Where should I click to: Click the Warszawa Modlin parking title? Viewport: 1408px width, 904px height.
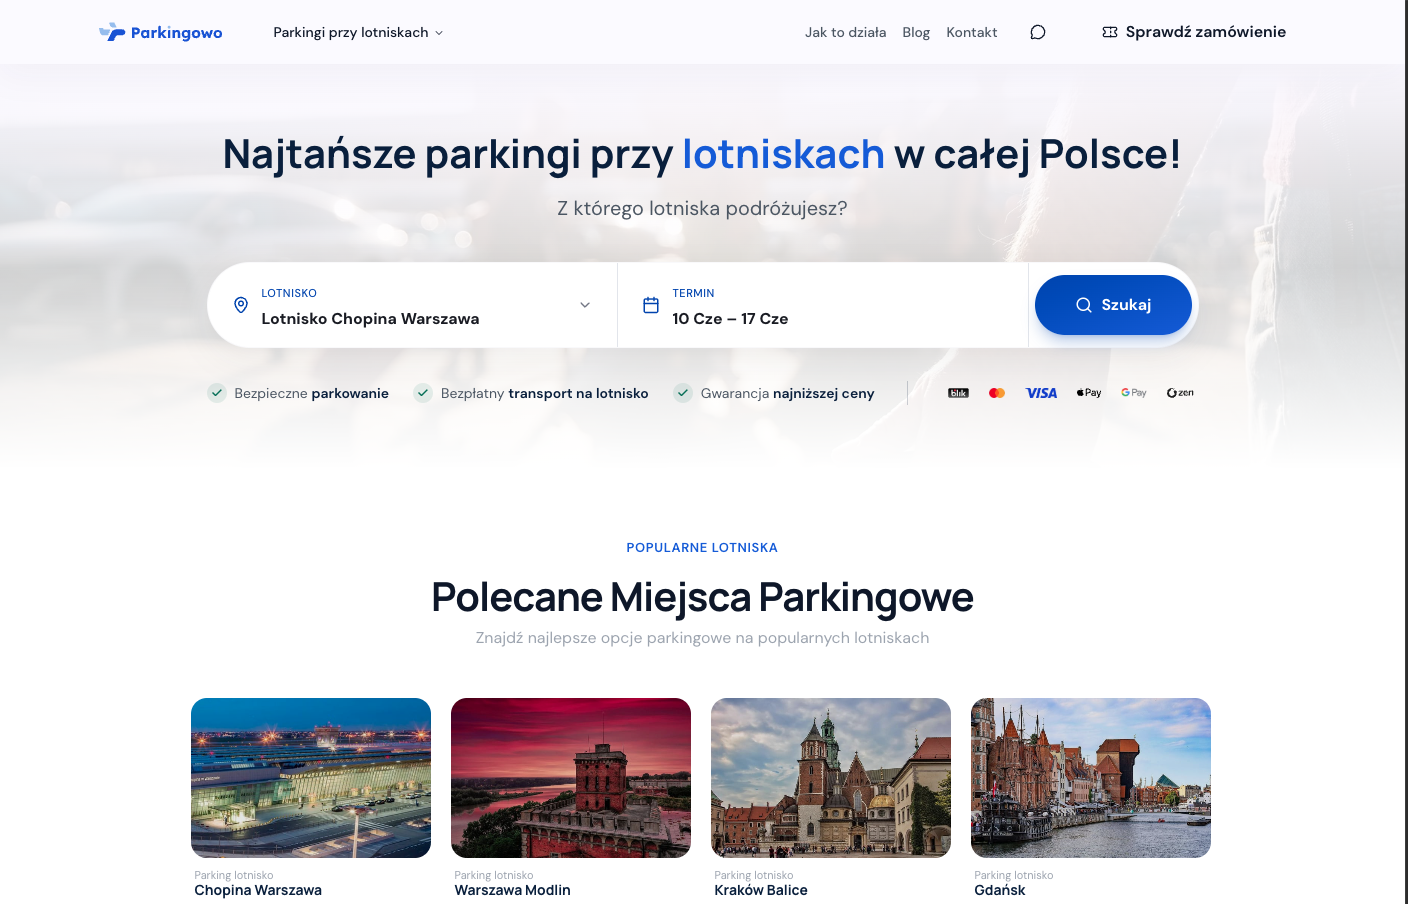(512, 890)
